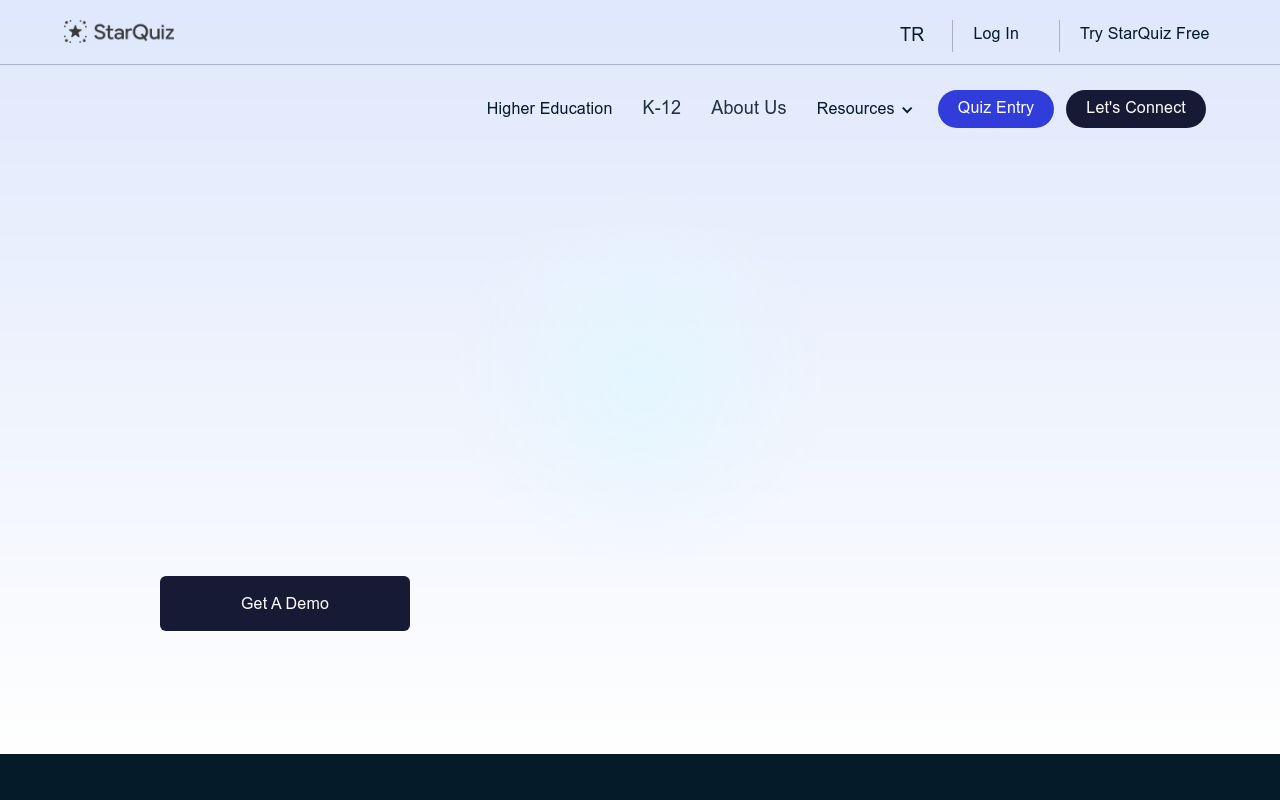
Task: Open the Log In page
Action: [x=996, y=34]
